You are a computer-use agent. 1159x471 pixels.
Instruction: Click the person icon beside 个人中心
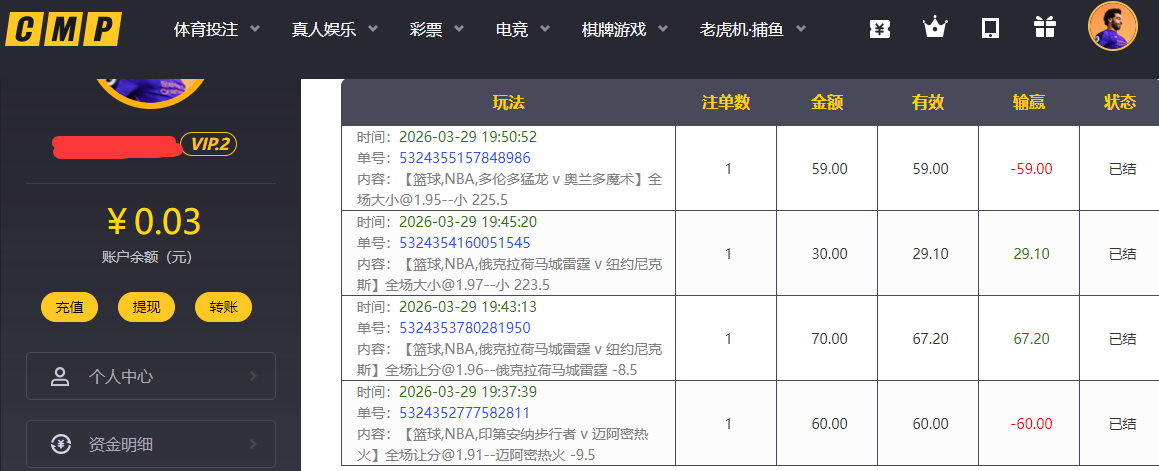coord(60,376)
